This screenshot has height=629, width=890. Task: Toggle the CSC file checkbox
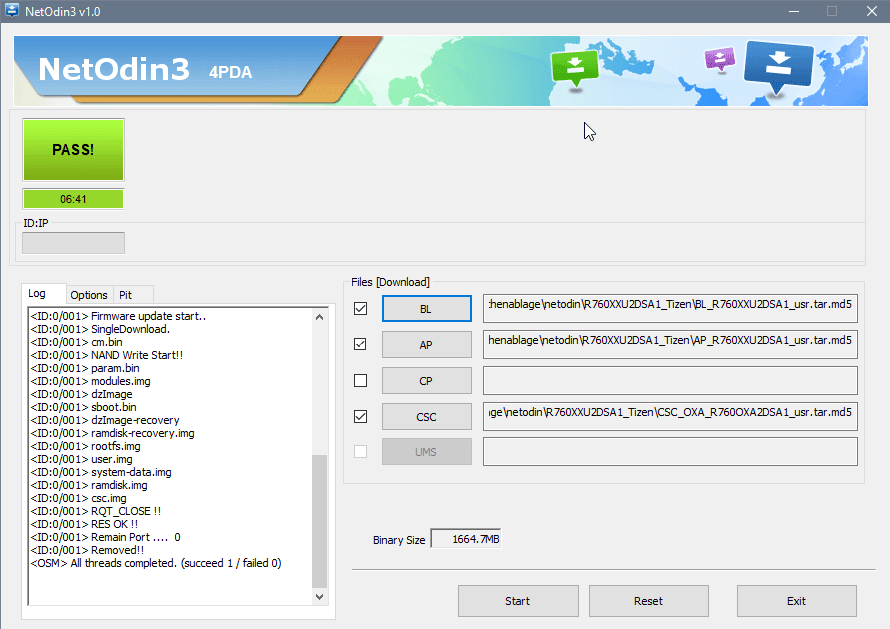pyautogui.click(x=361, y=416)
